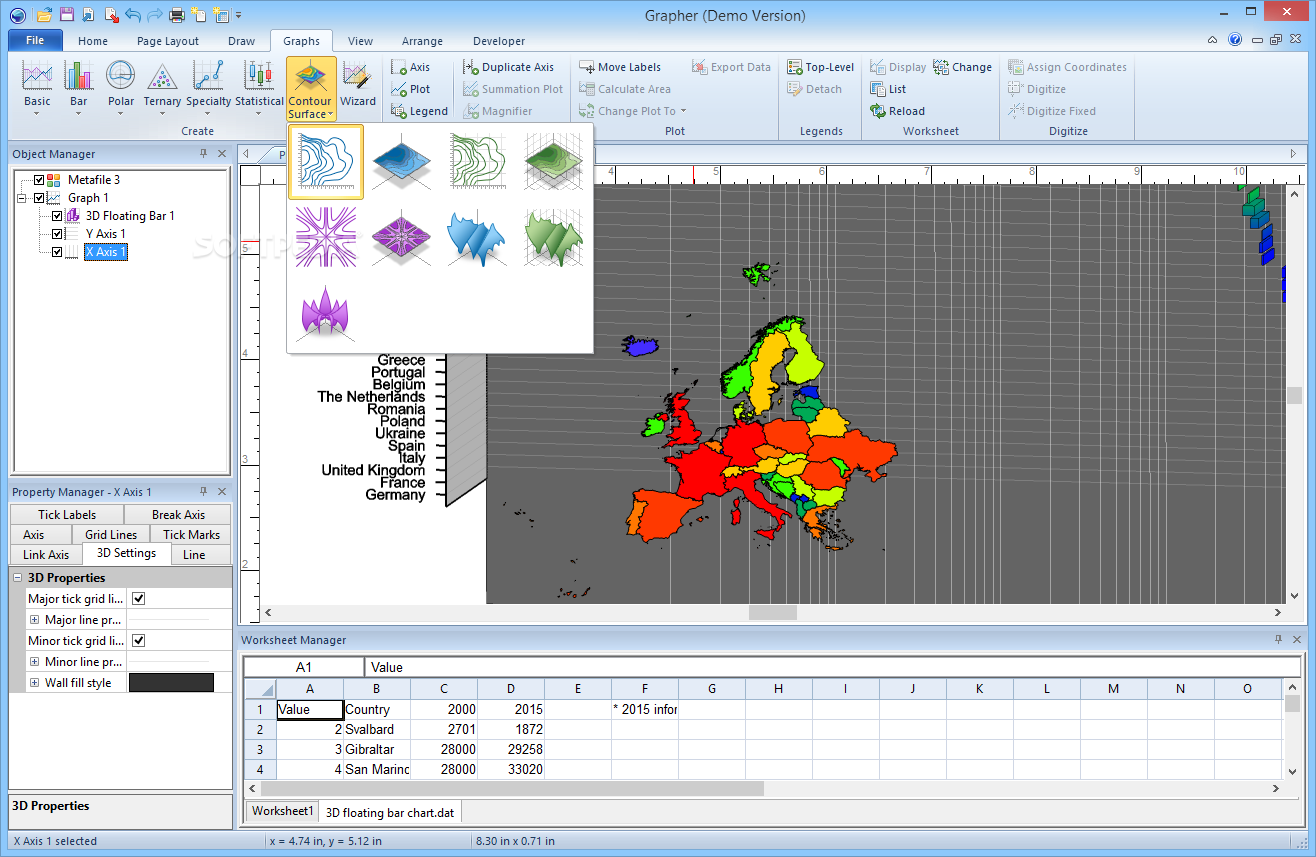Image resolution: width=1316 pixels, height=857 pixels.
Task: Open the customize quick access toolbar dropdown
Action: click(238, 16)
